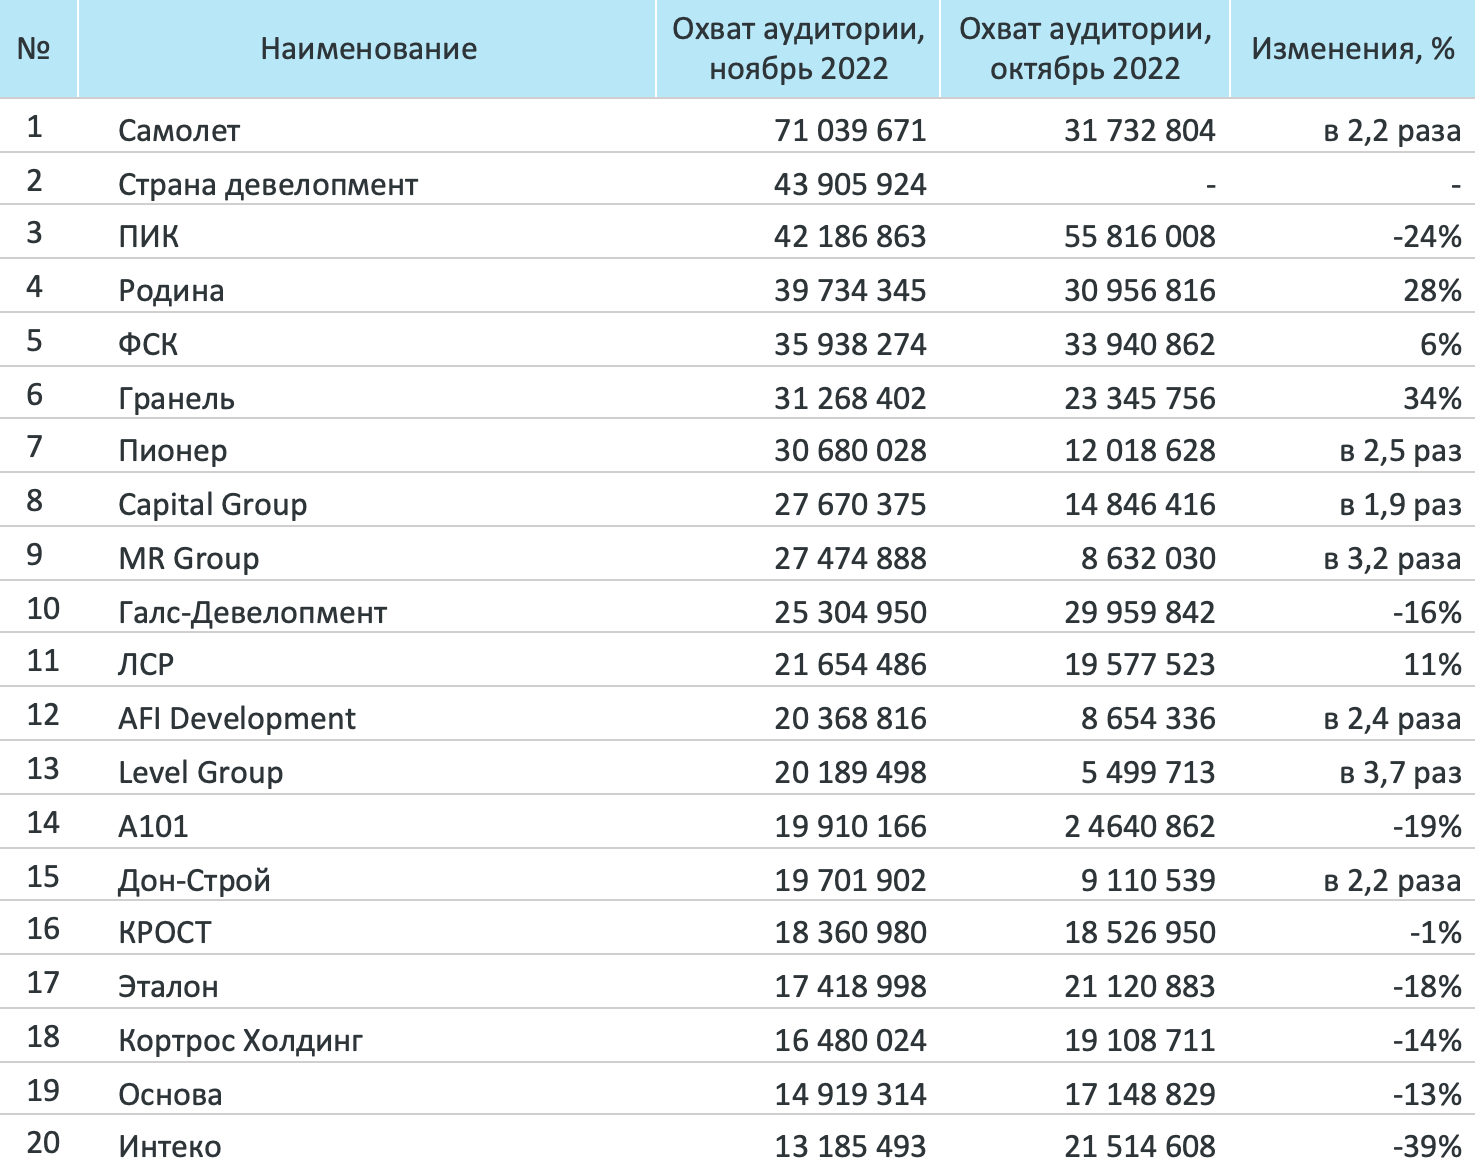This screenshot has height=1171, width=1475.
Task: Click the 34% change for Гранель
Action: pos(1432,399)
